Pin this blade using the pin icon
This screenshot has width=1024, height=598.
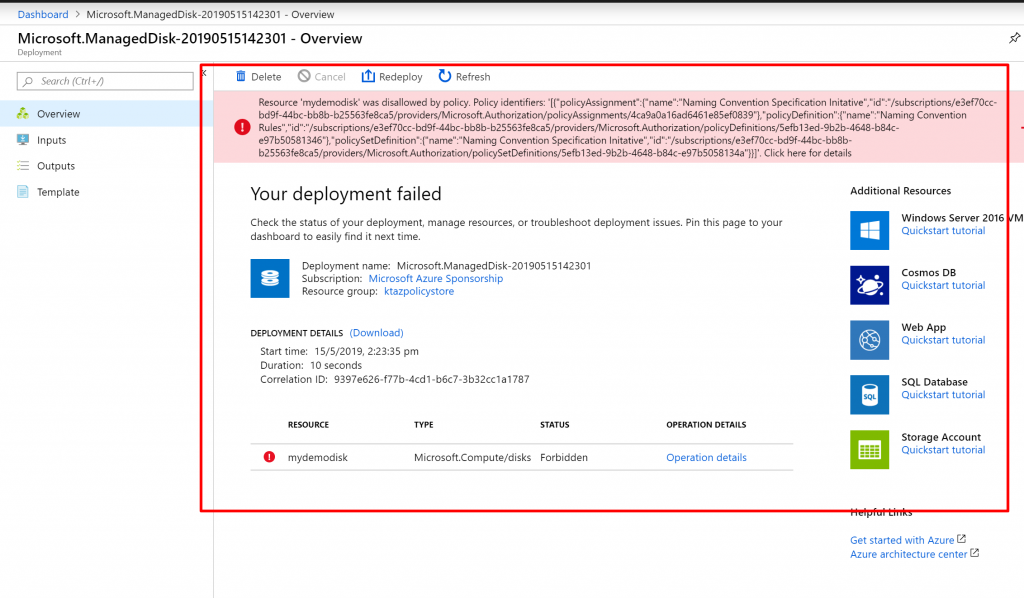tap(1015, 37)
